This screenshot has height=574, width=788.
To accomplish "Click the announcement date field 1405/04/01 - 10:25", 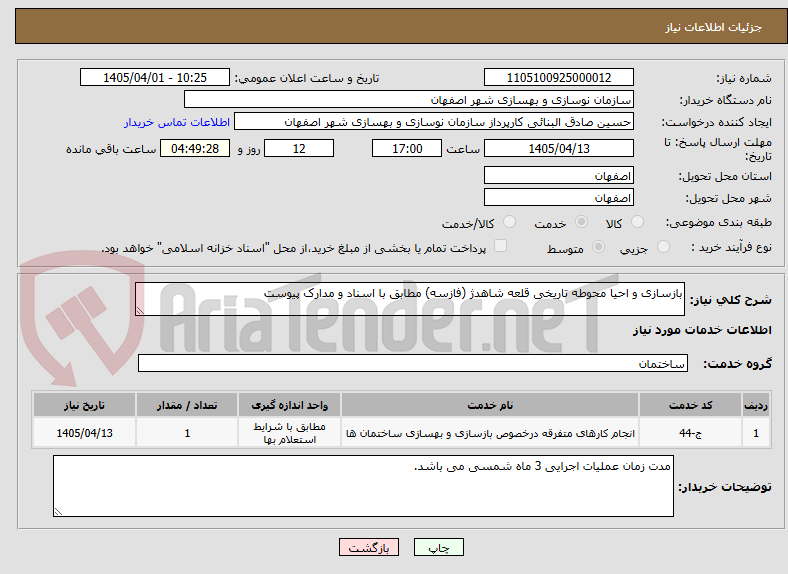I will 155,77.
